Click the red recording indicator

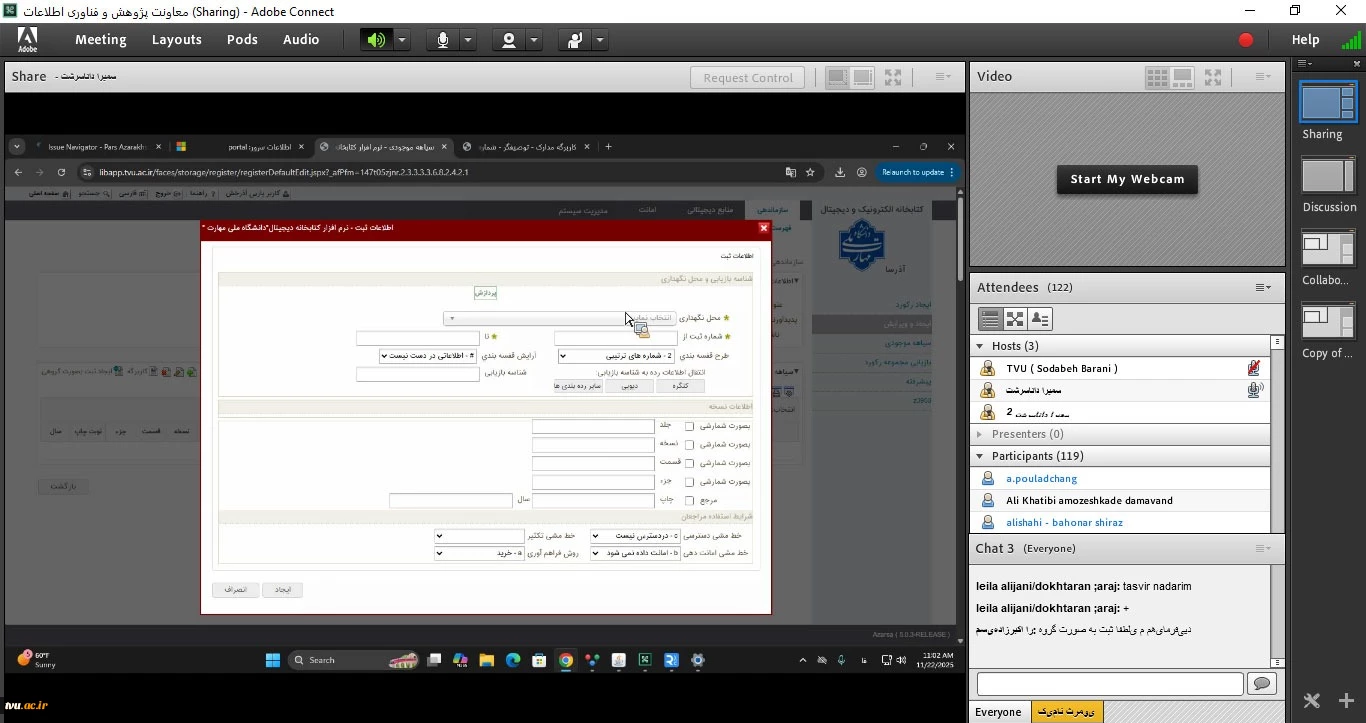click(x=1245, y=40)
